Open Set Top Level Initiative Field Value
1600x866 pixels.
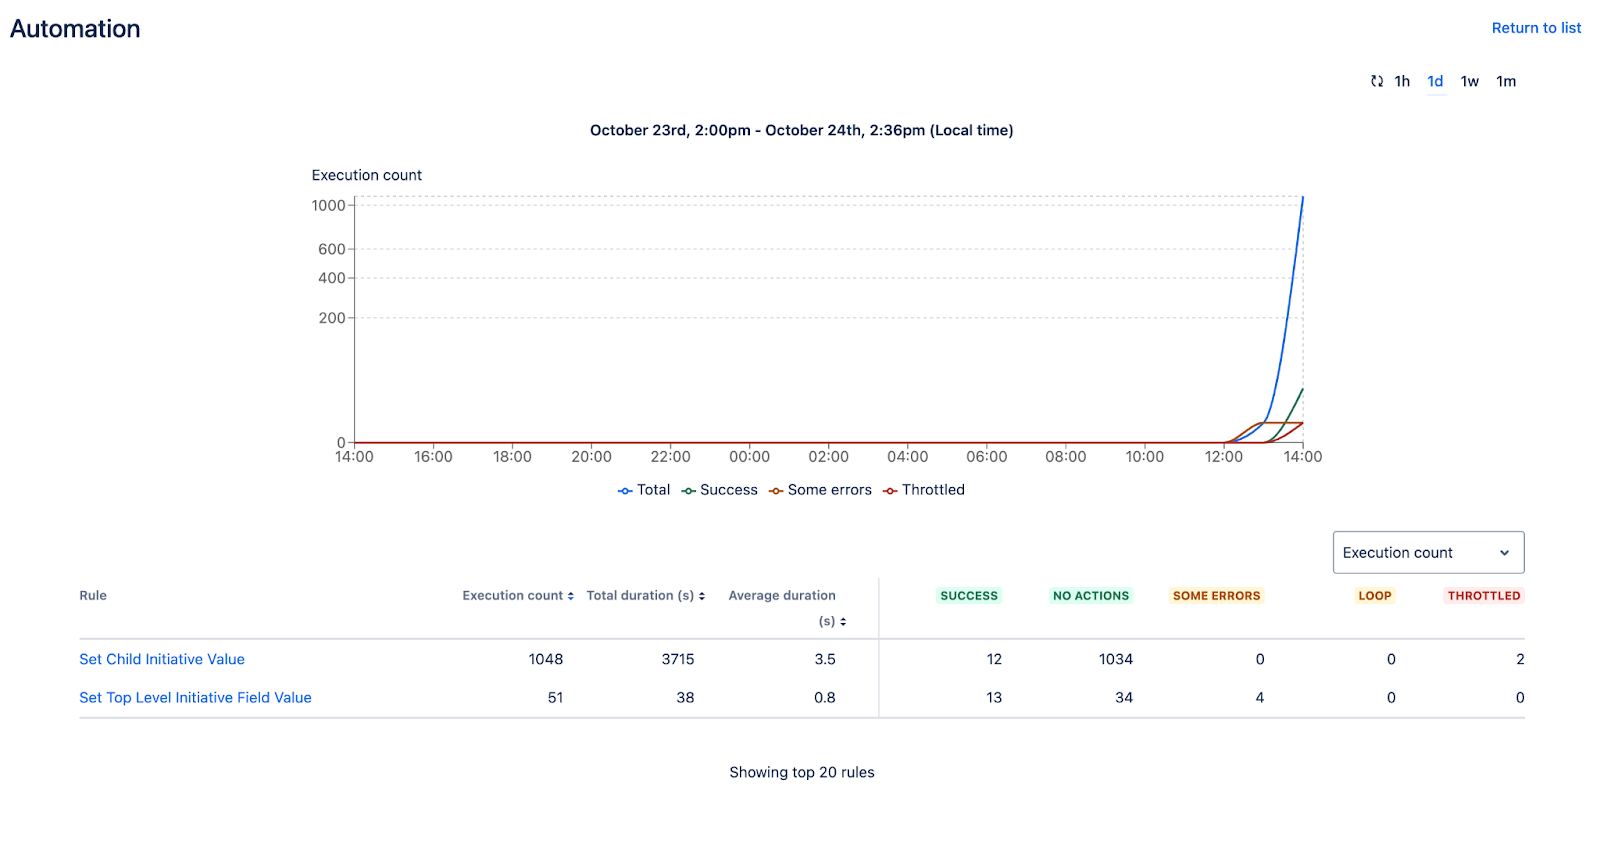click(195, 698)
